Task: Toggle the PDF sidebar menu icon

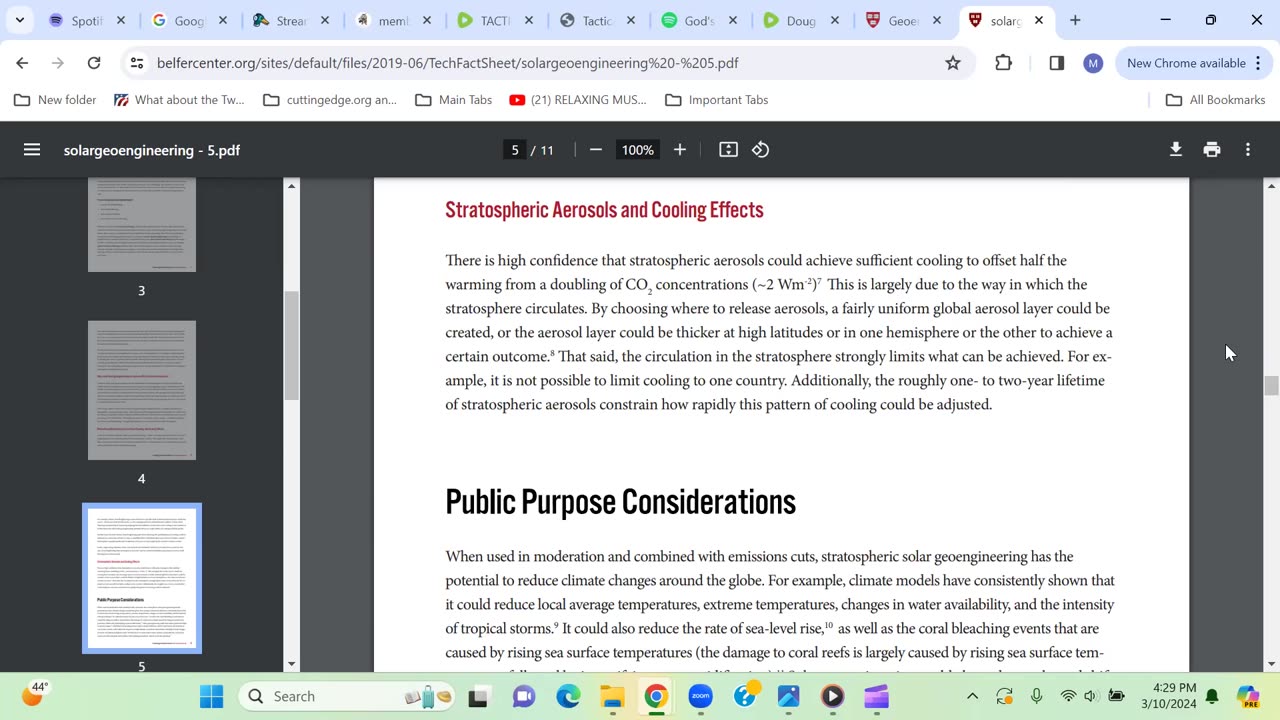Action: click(32, 150)
